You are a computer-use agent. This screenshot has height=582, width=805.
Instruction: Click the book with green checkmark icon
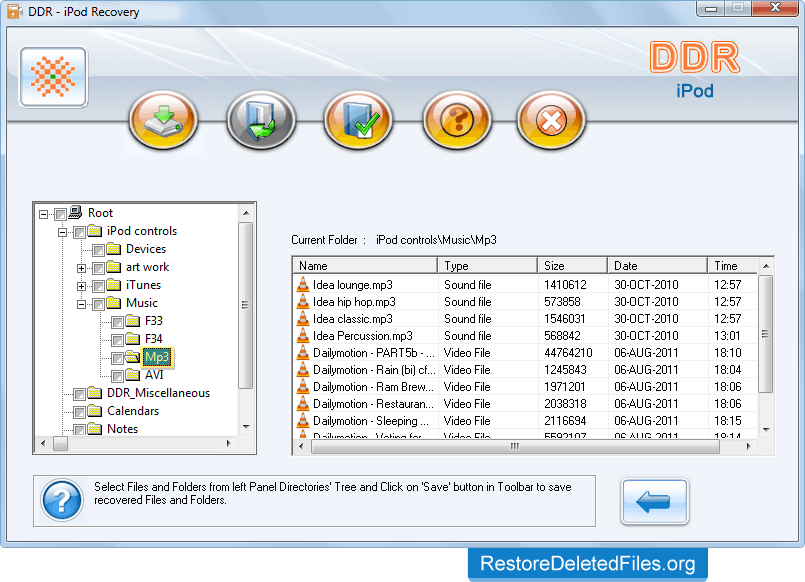click(358, 121)
